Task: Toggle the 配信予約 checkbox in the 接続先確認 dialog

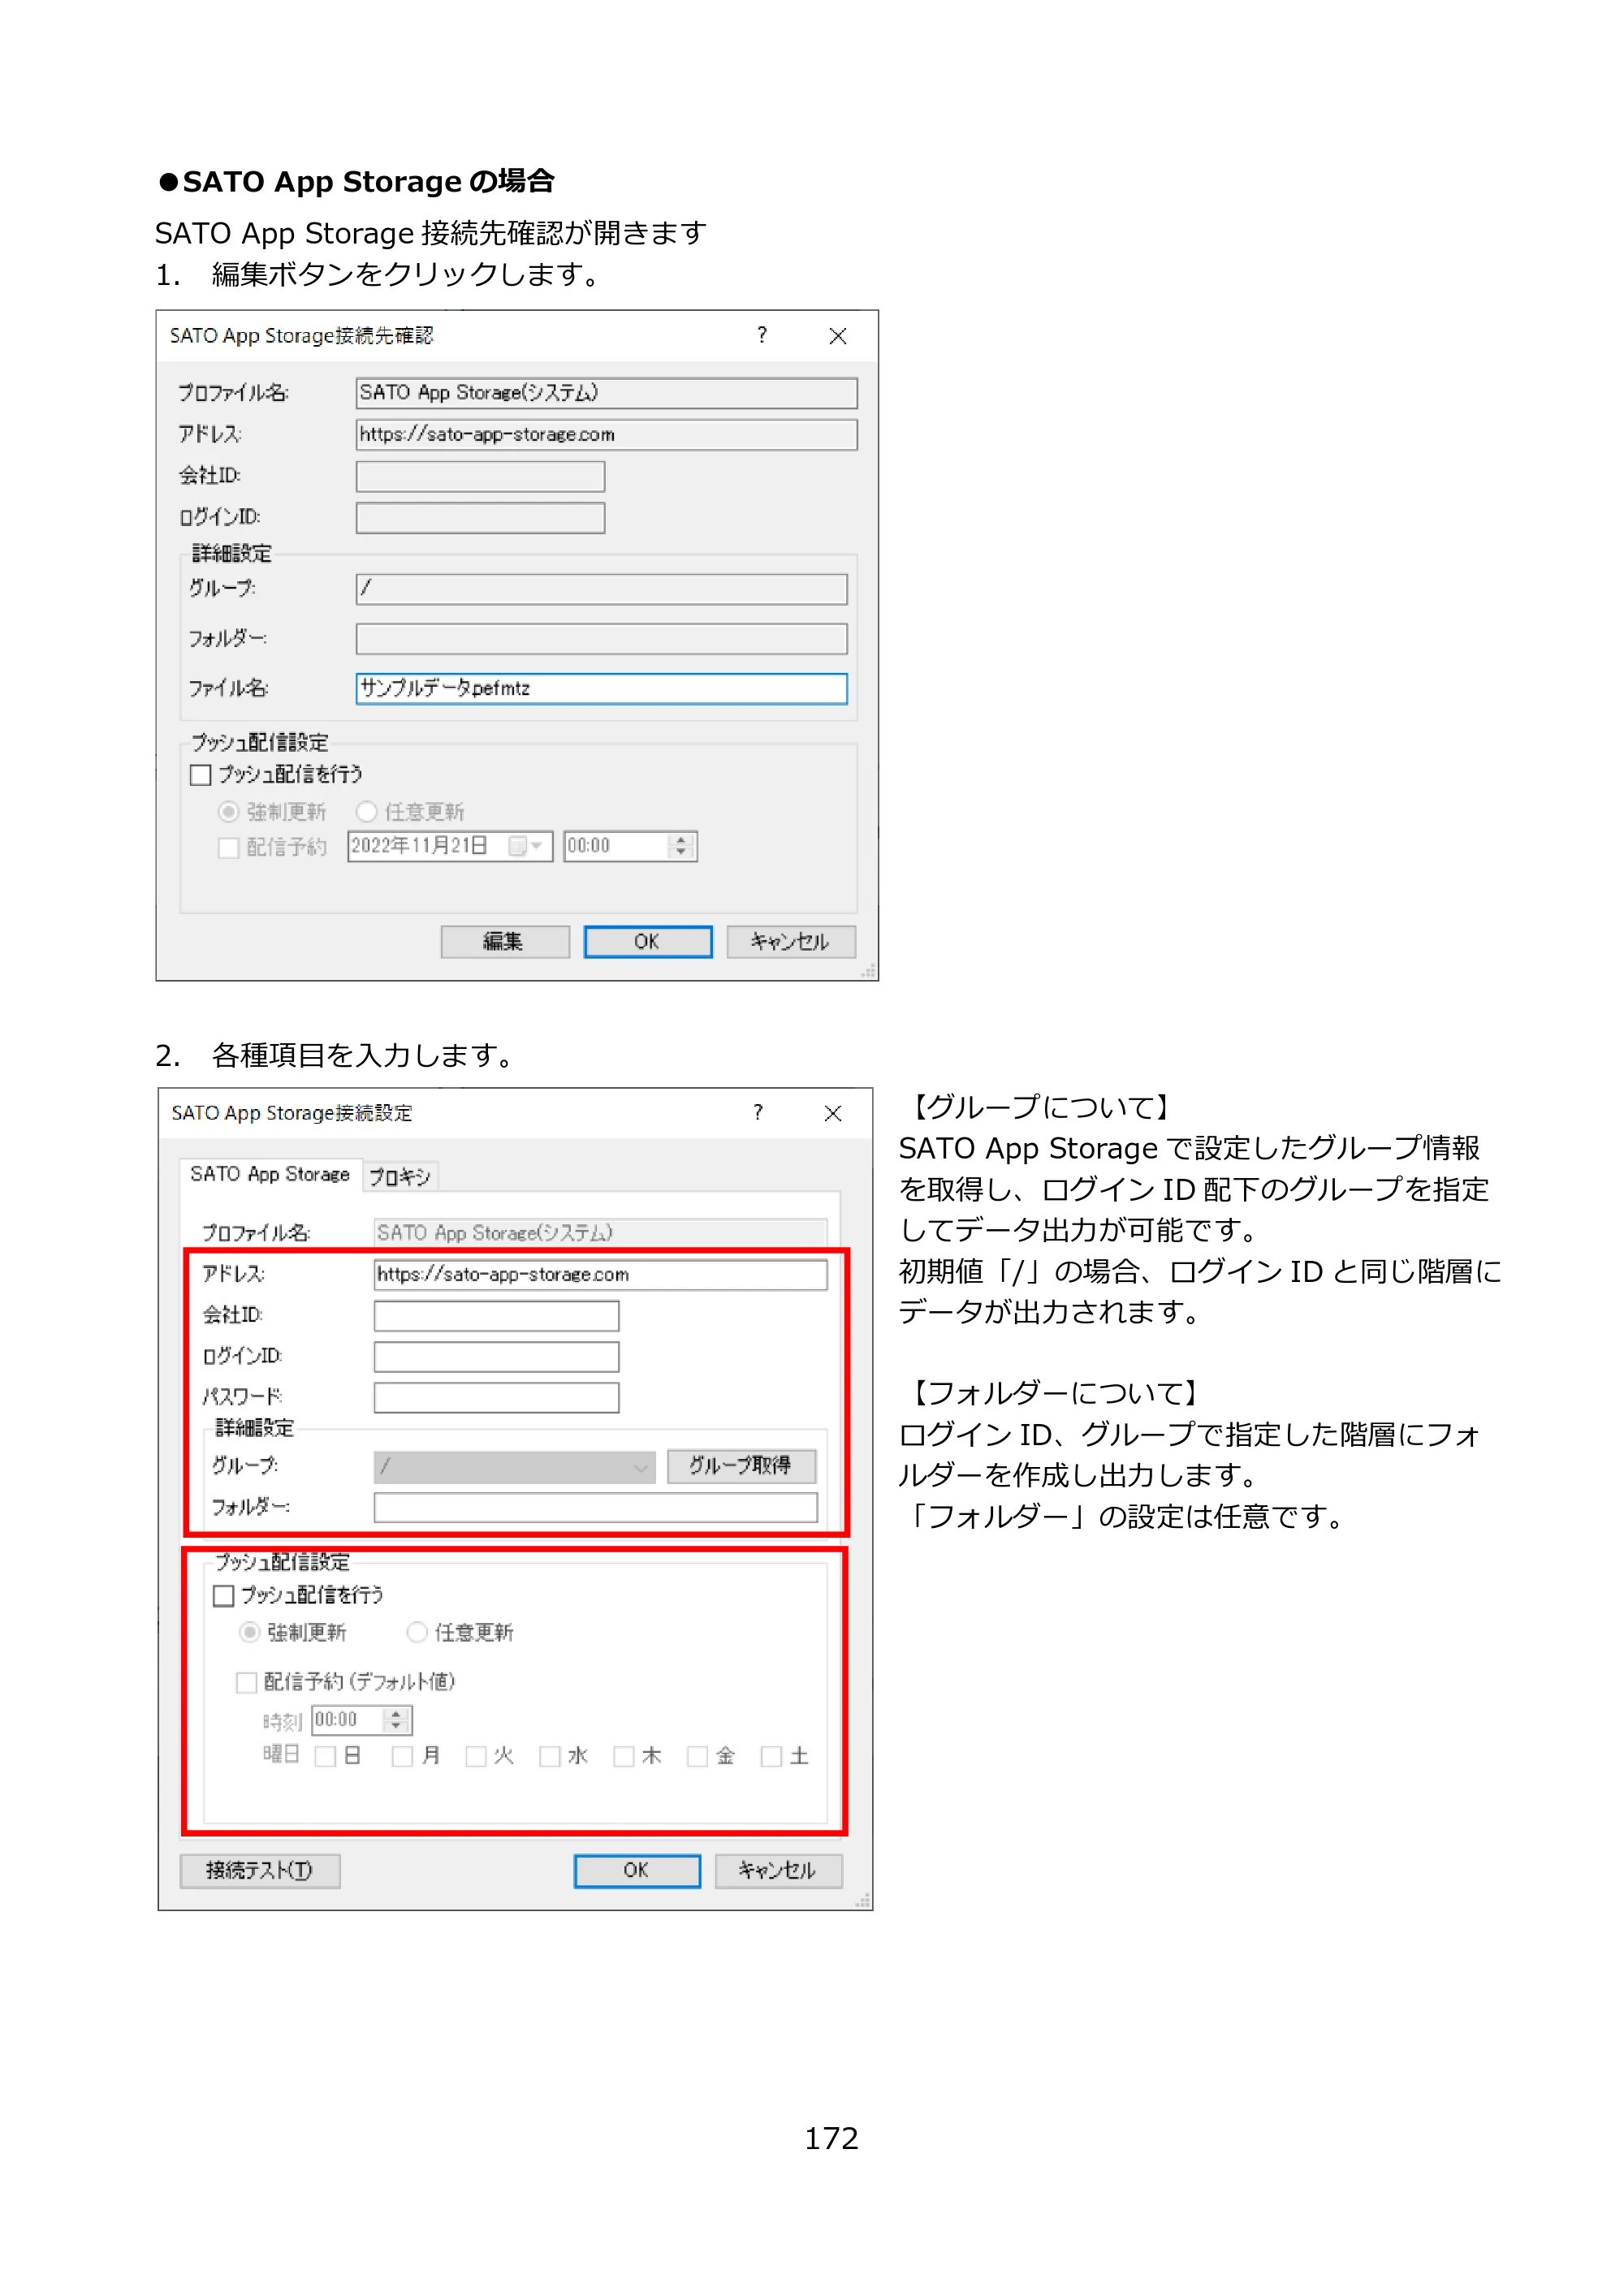Action: coord(229,847)
